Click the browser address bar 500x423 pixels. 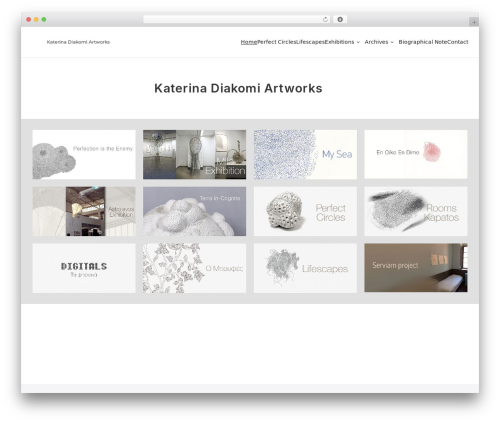[236, 20]
